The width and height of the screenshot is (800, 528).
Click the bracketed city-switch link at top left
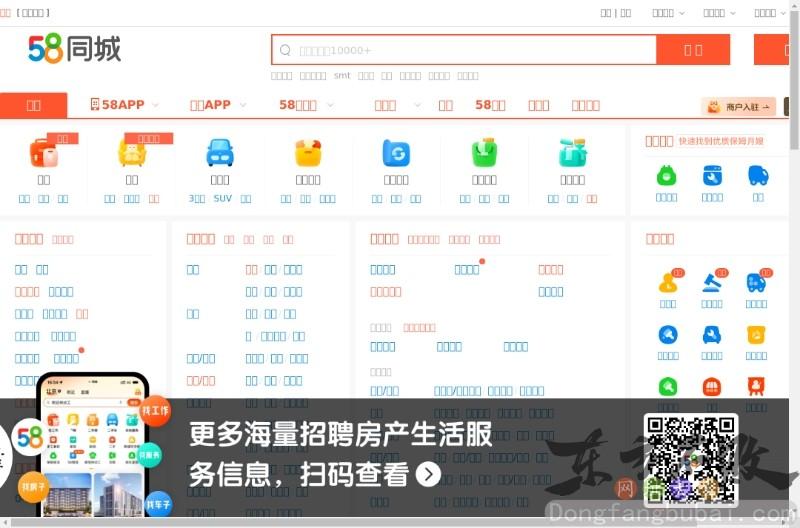[x=33, y=13]
